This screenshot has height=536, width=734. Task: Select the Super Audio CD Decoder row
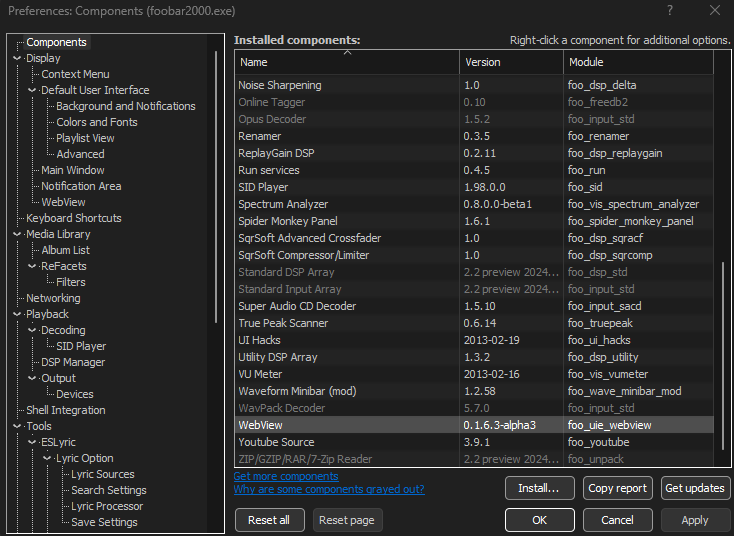tap(474, 306)
